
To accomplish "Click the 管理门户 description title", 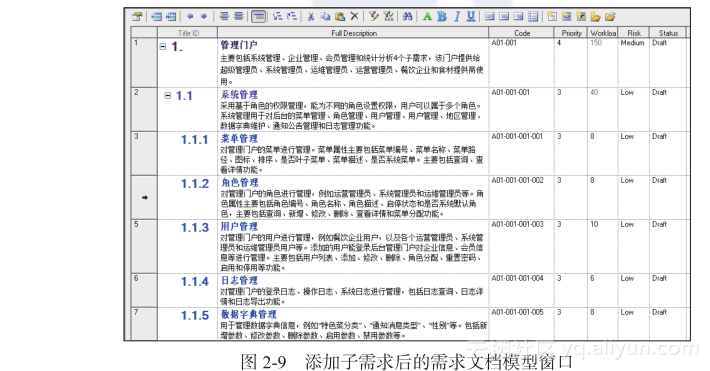I will point(239,45).
